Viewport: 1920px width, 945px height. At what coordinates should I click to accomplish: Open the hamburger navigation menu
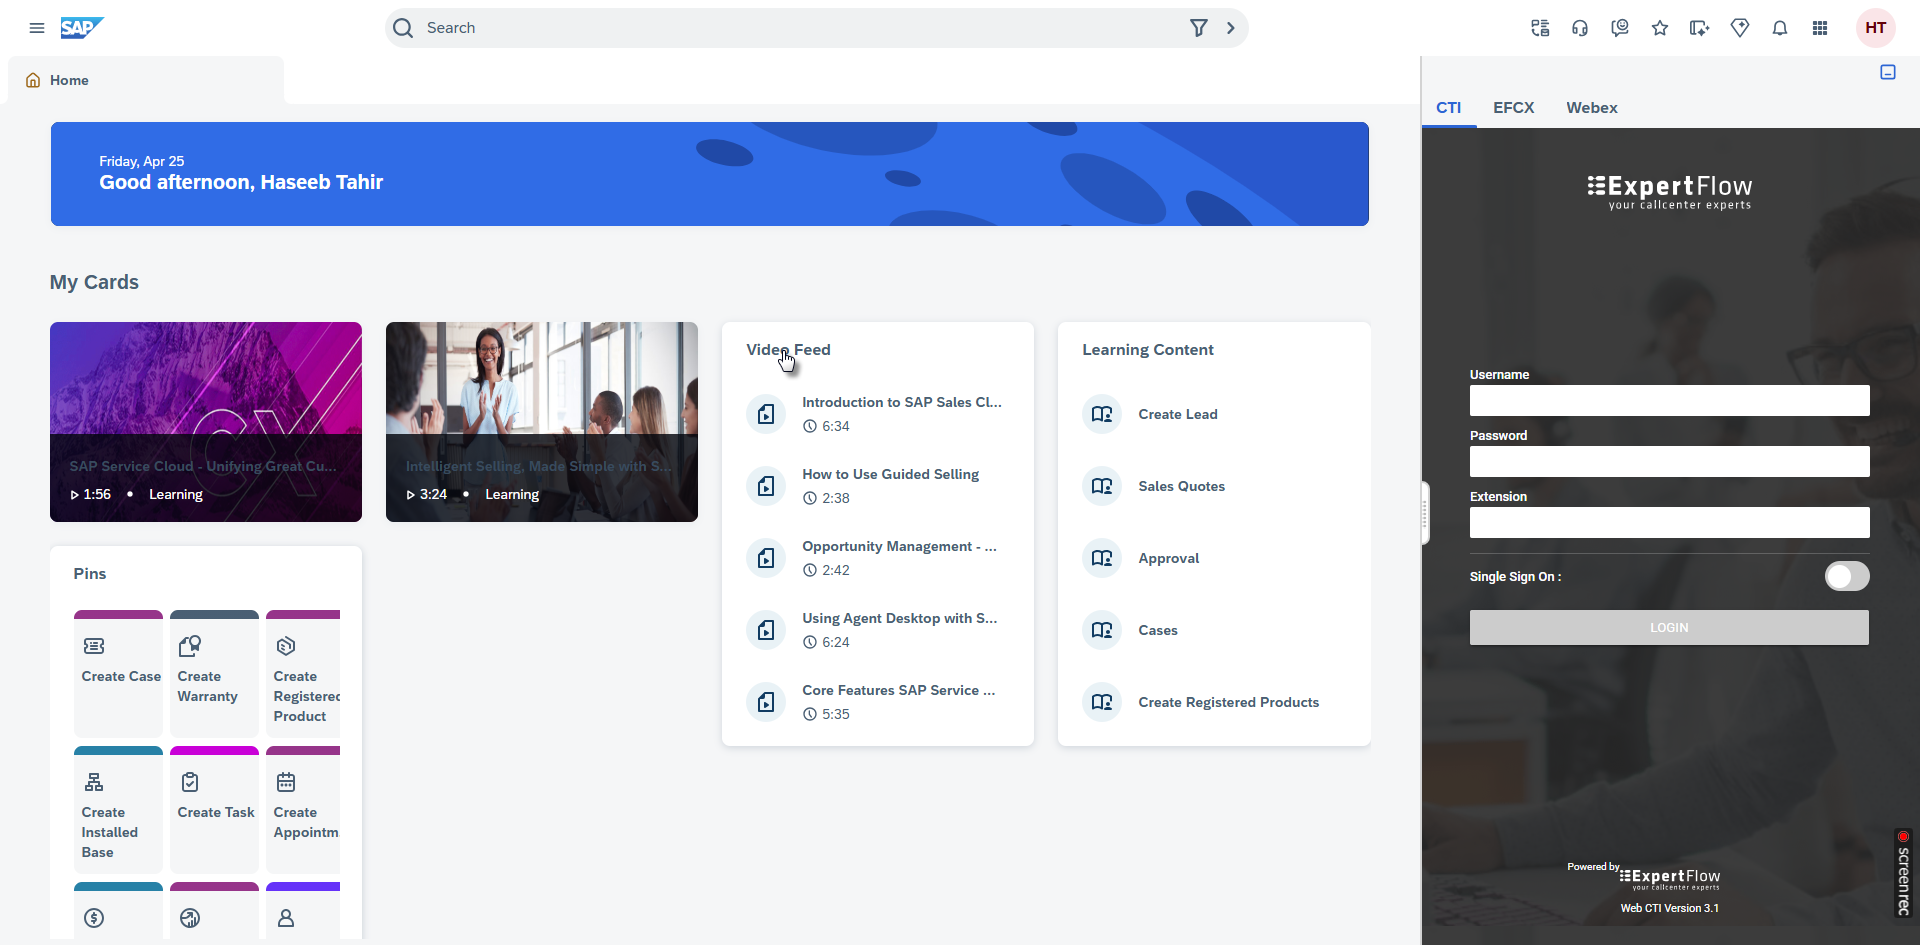[x=37, y=28]
